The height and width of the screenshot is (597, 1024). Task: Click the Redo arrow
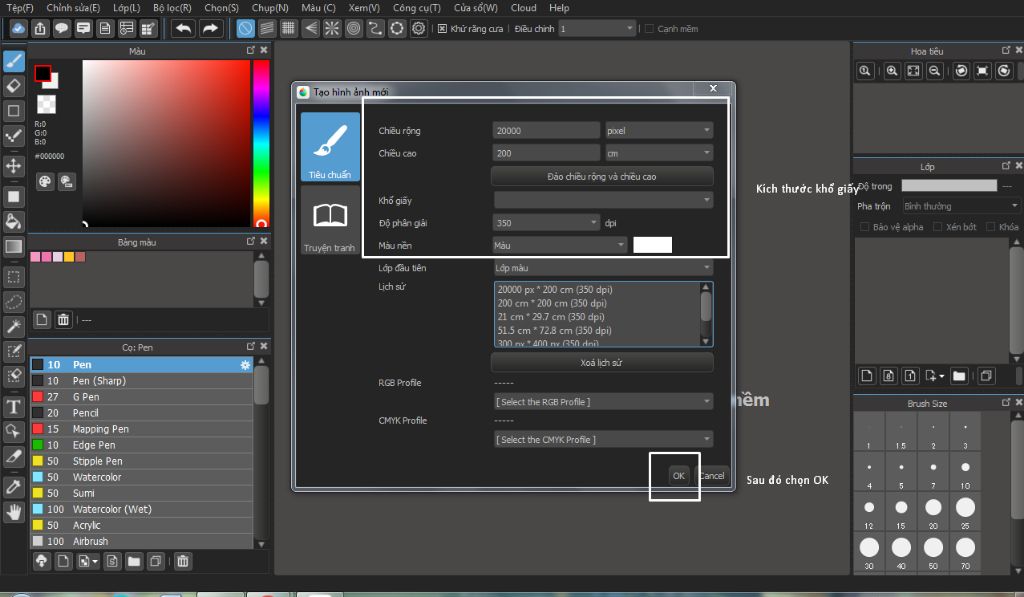tap(210, 29)
